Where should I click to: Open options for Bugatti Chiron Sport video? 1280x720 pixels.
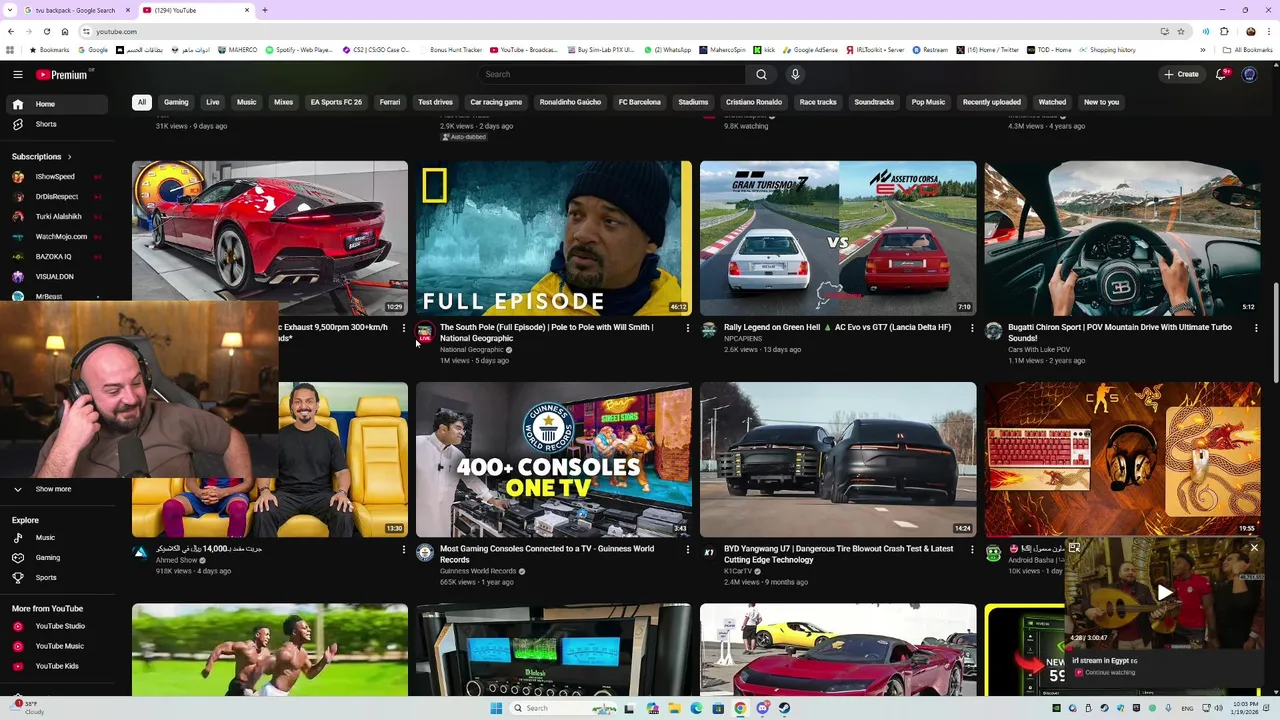coord(1256,328)
